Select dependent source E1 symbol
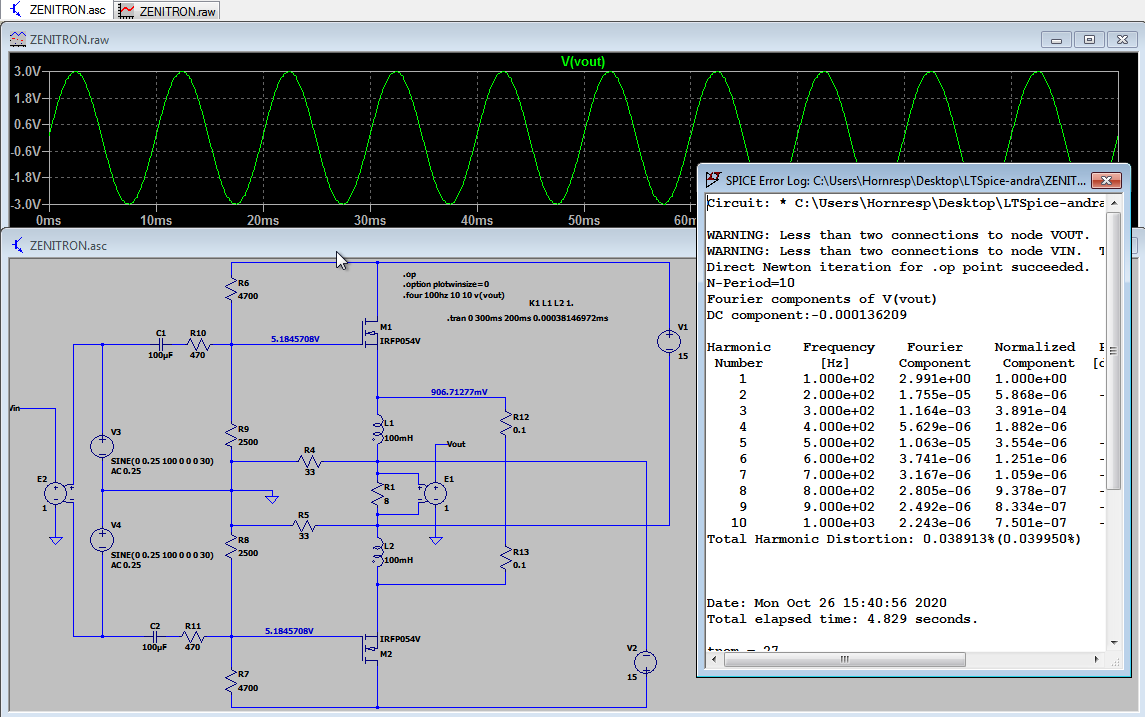 pyautogui.click(x=435, y=494)
